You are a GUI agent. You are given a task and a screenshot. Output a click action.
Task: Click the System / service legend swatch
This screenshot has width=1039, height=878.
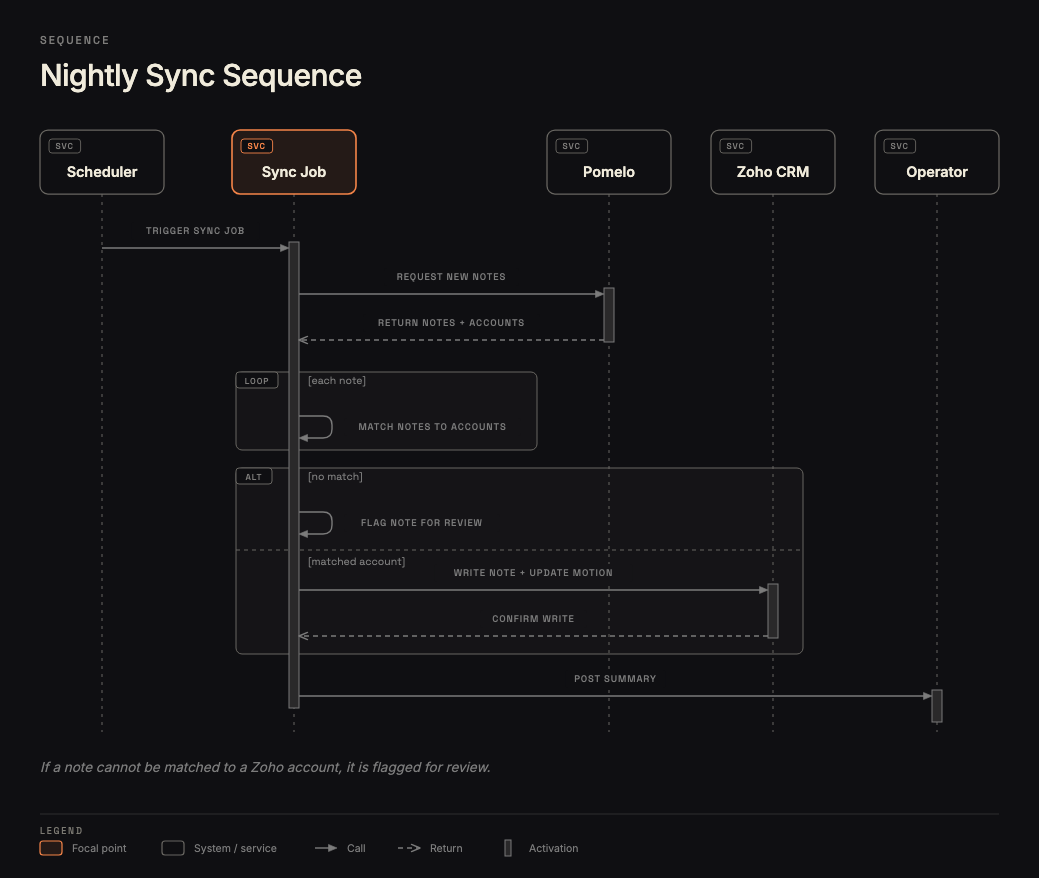pyautogui.click(x=173, y=848)
